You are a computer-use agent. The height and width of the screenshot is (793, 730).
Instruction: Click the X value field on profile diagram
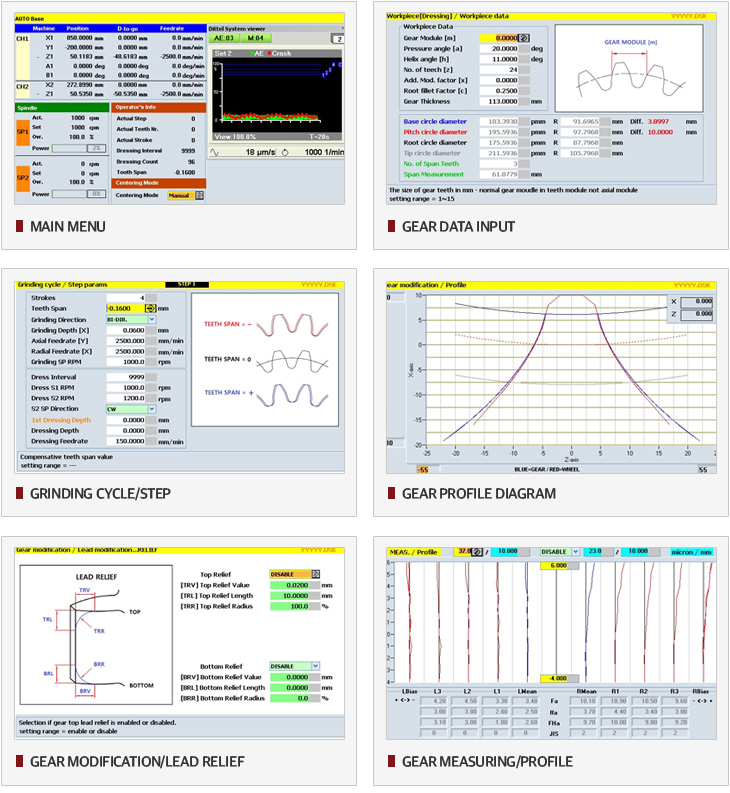coord(697,301)
